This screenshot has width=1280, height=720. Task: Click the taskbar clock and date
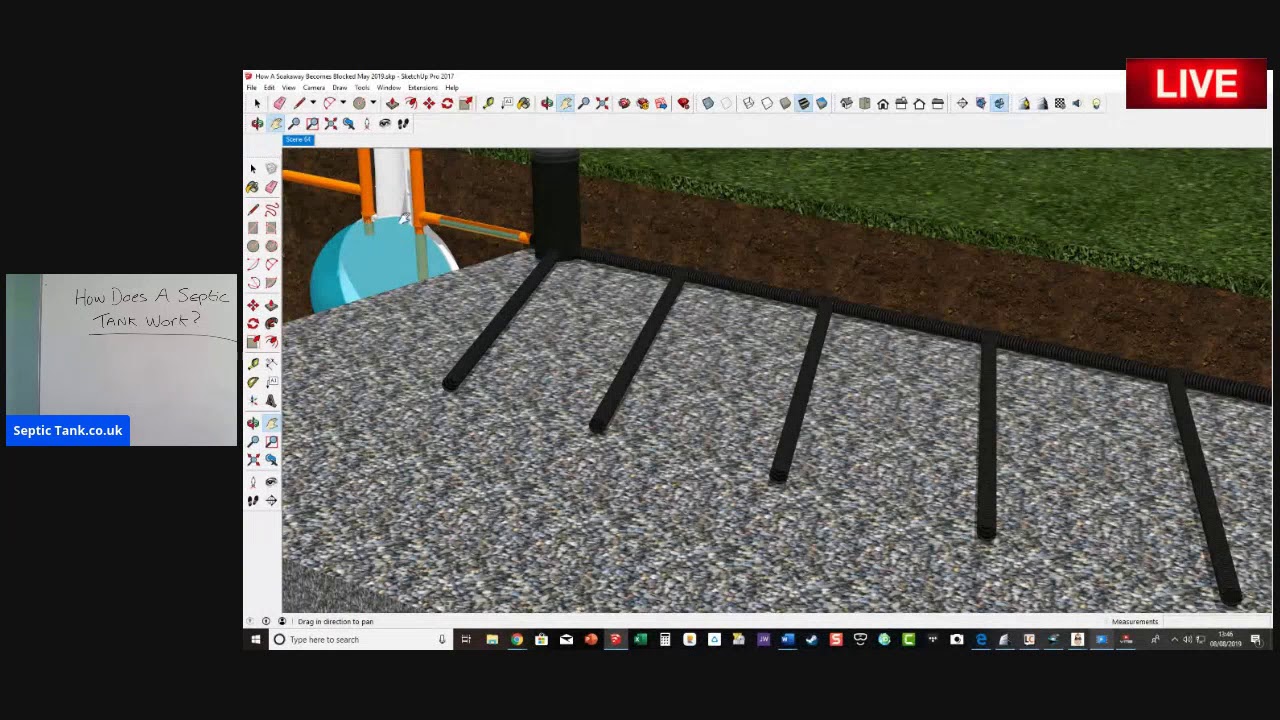pyautogui.click(x=1226, y=640)
